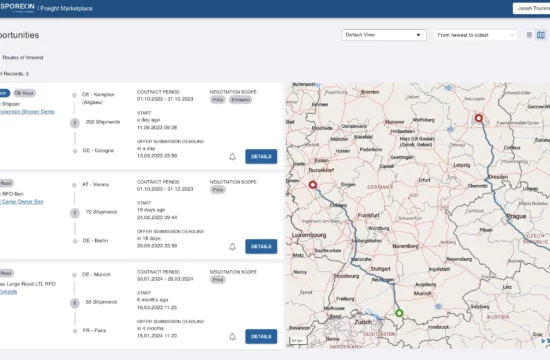The height and width of the screenshot is (360, 550).
Task: Open Details for the Munich to Paris offer
Action: tap(261, 336)
